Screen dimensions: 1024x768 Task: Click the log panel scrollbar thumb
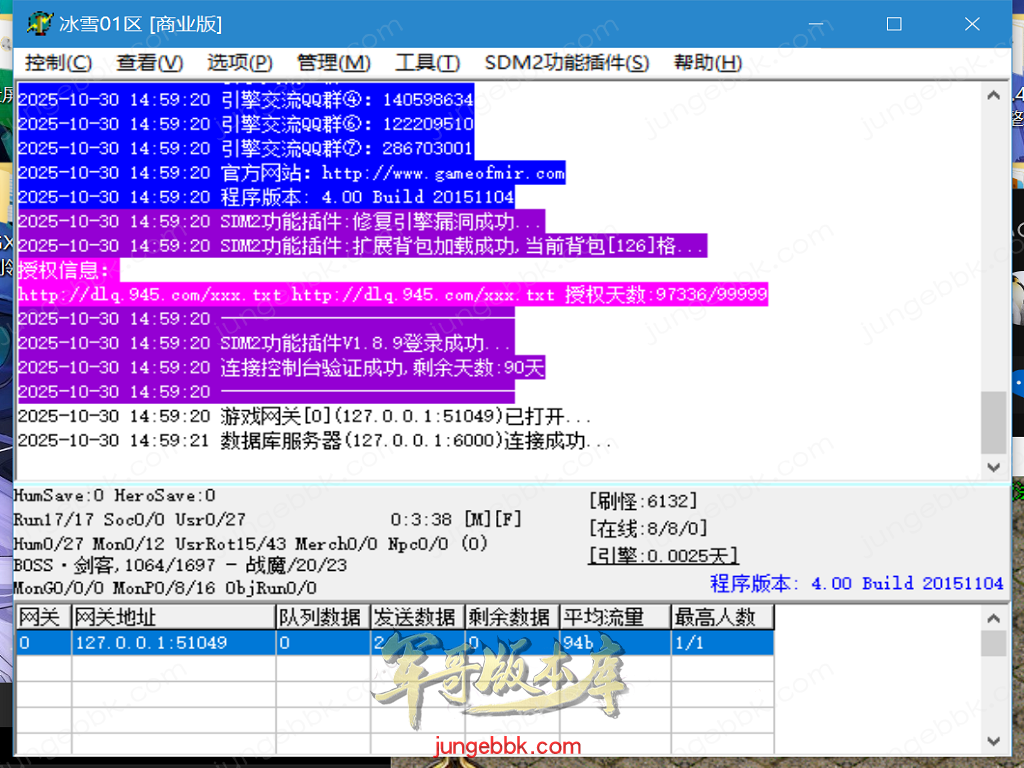[993, 422]
